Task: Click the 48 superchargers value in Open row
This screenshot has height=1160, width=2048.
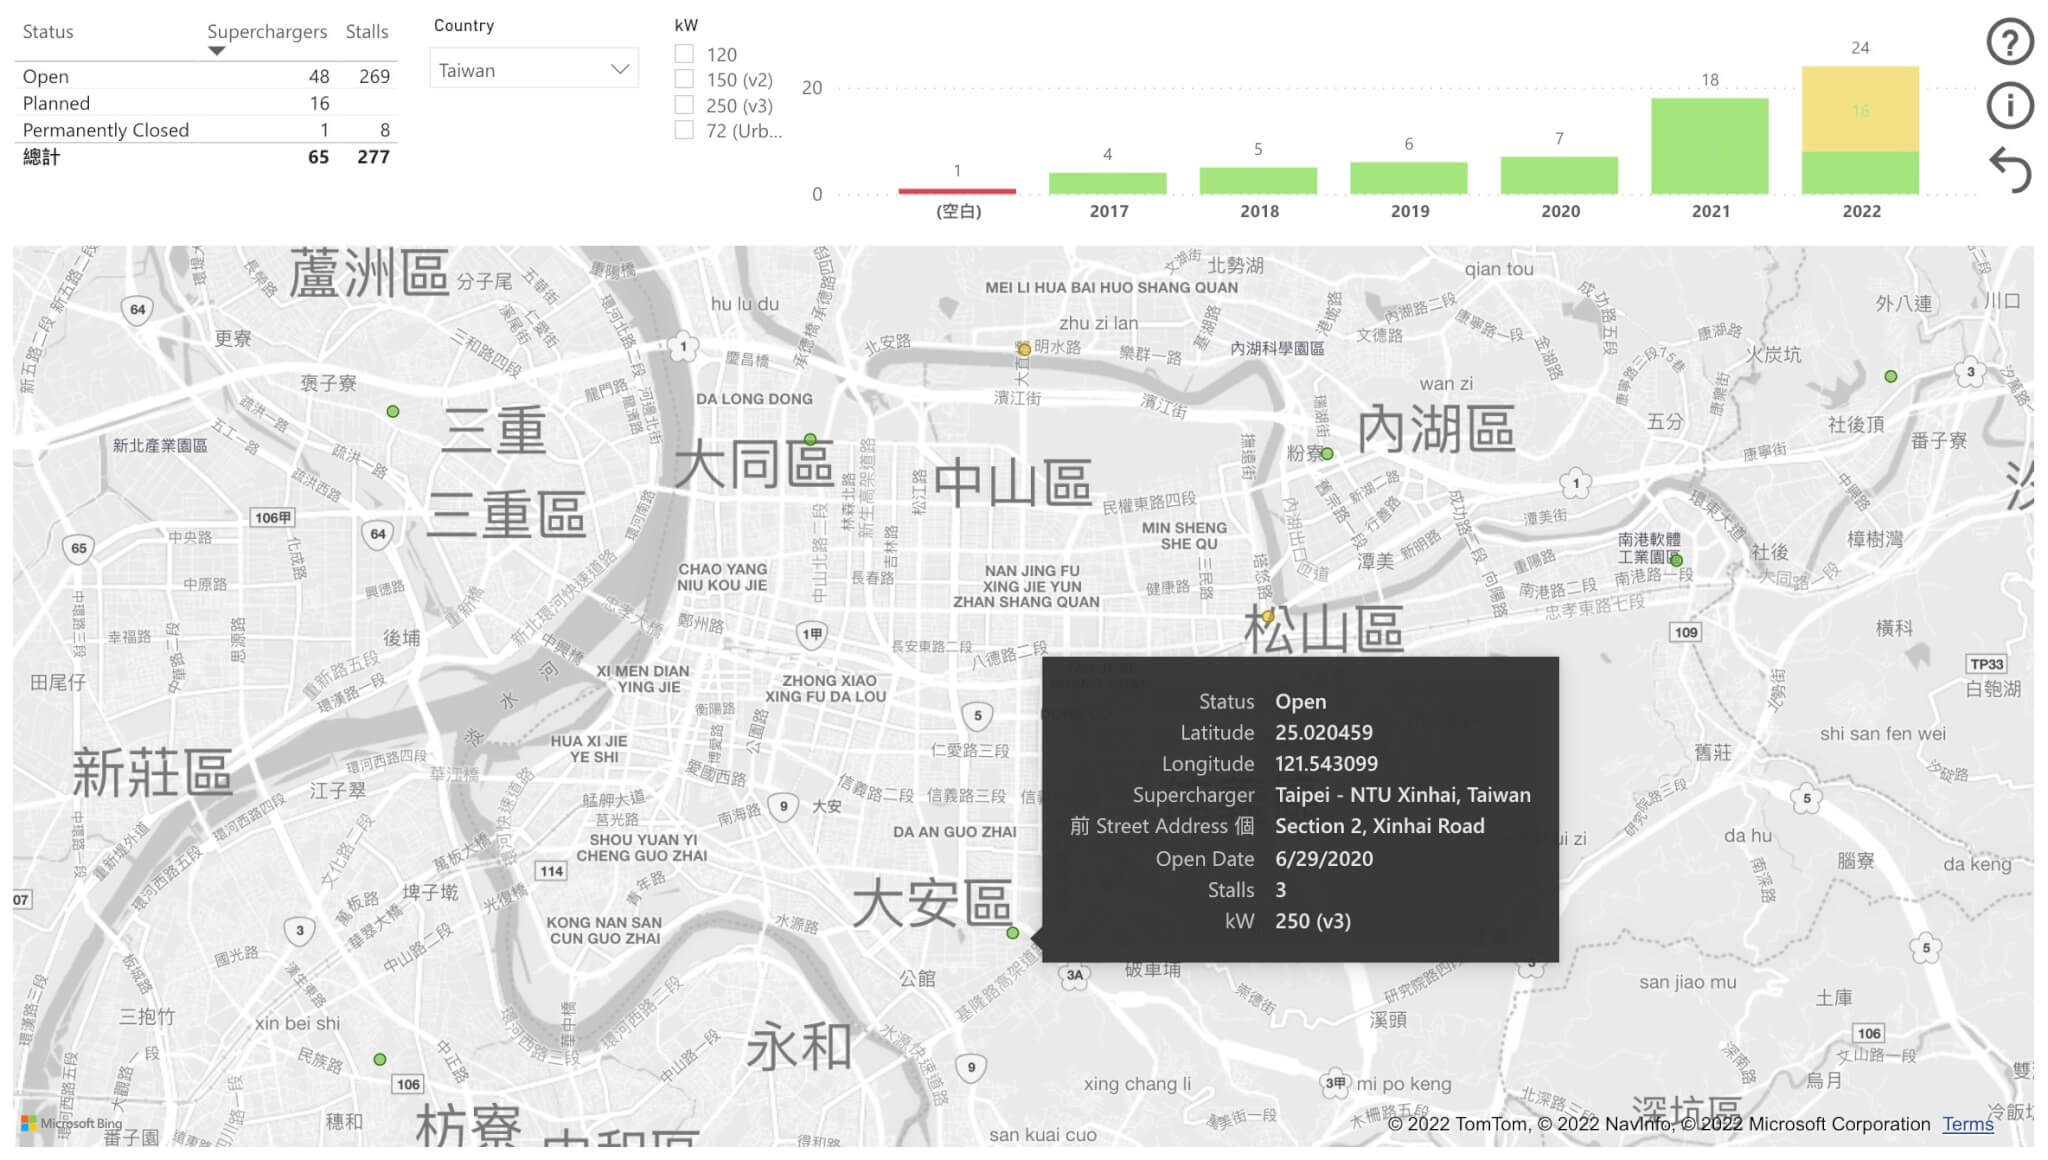Action: tap(319, 76)
